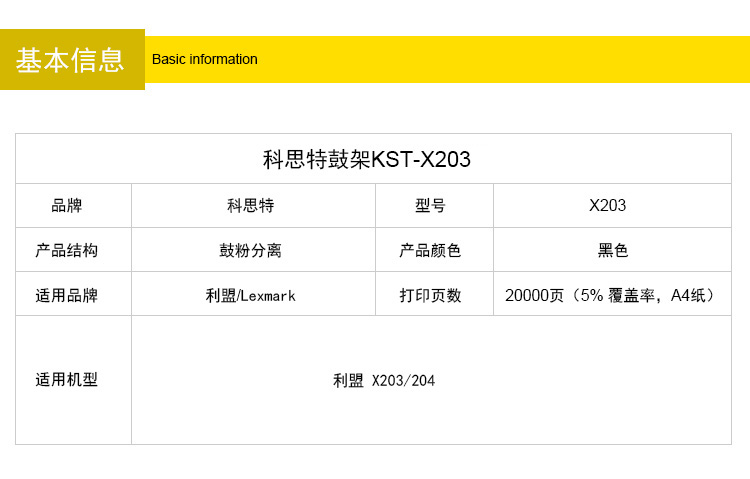Click the 'Basic information' subtitle text

tap(204, 59)
